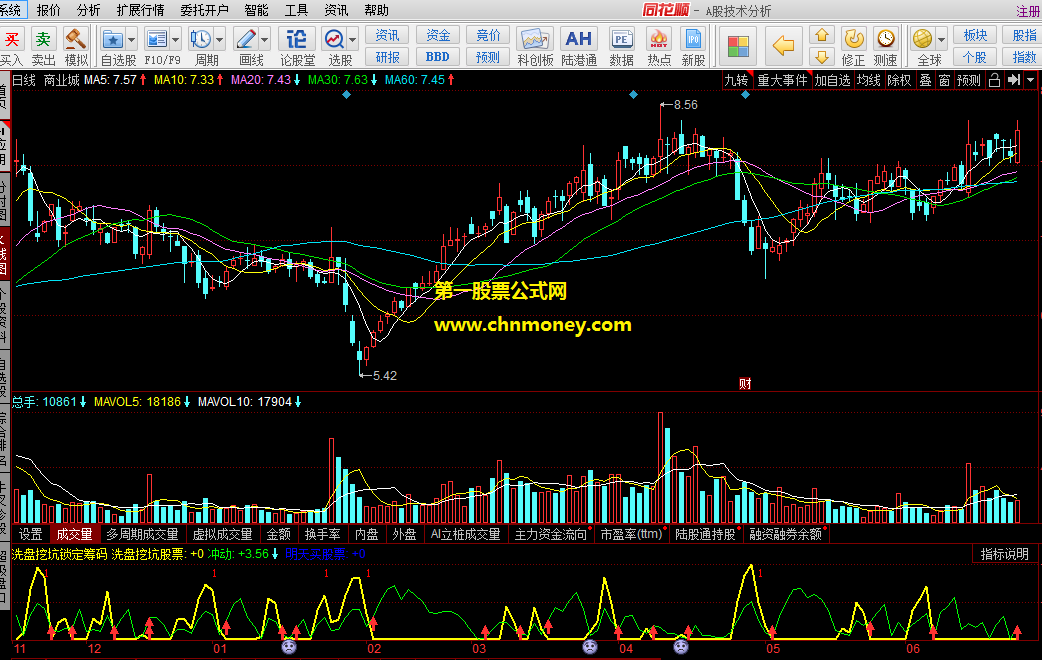Viewport: 1042px width, 660px height.
Task: Select the 画线 drawing pencil tool
Action: coord(246,40)
